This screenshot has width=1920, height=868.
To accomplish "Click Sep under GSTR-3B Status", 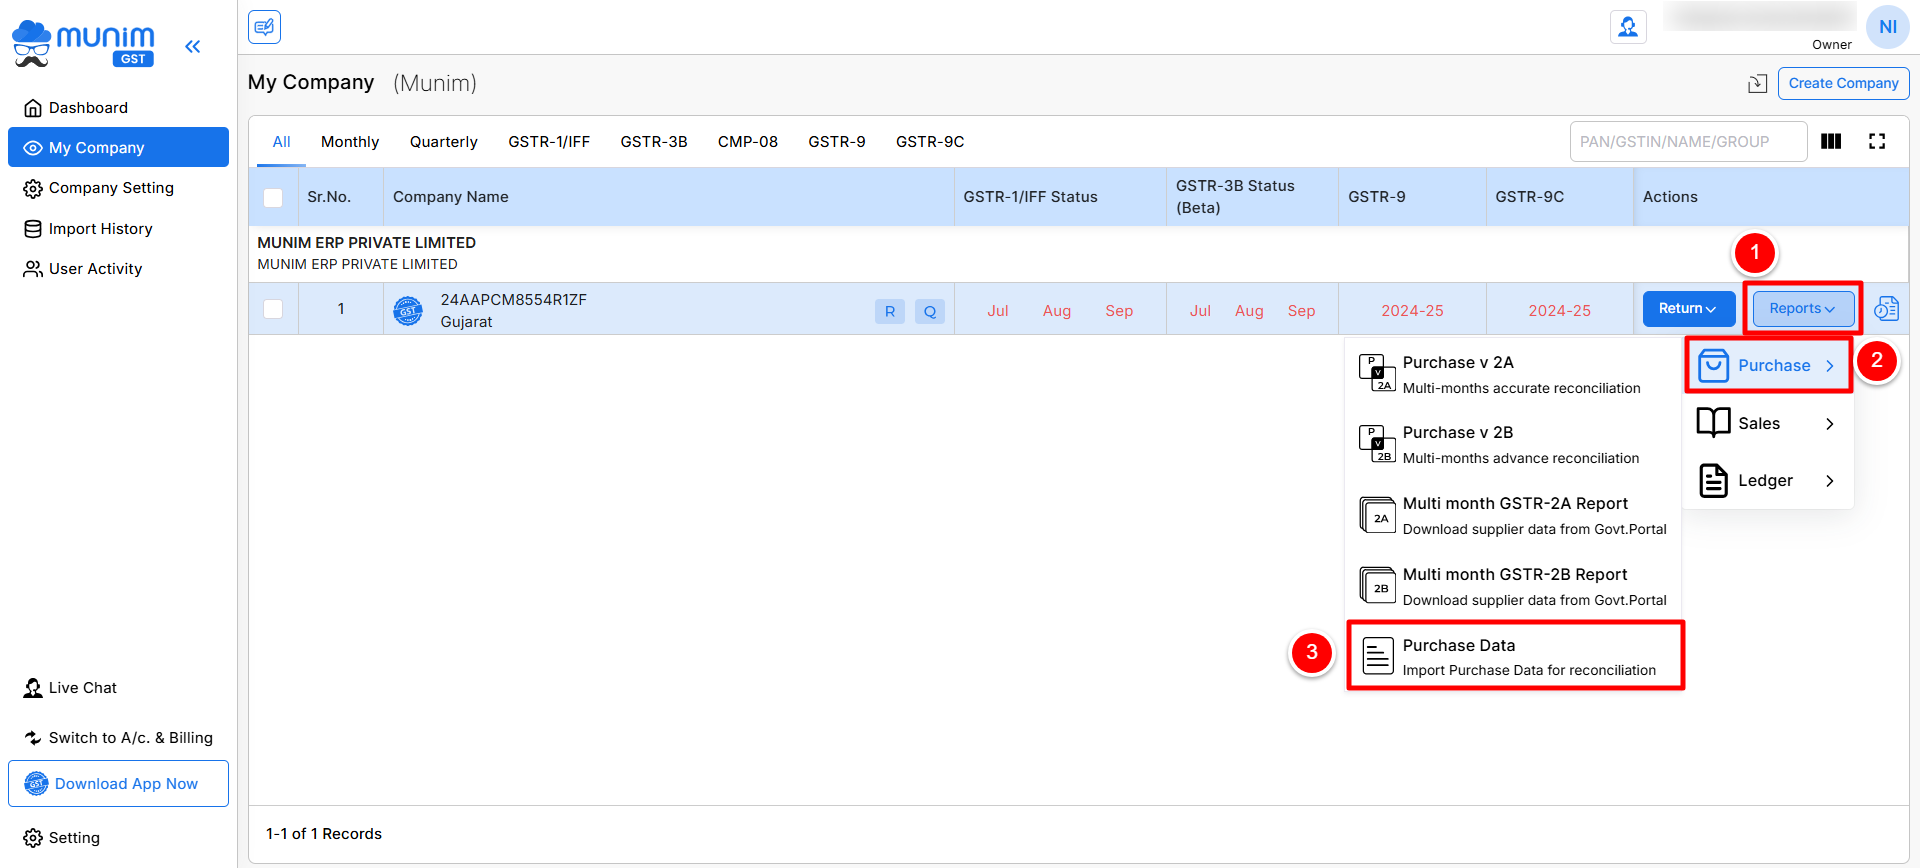I will [x=1301, y=311].
